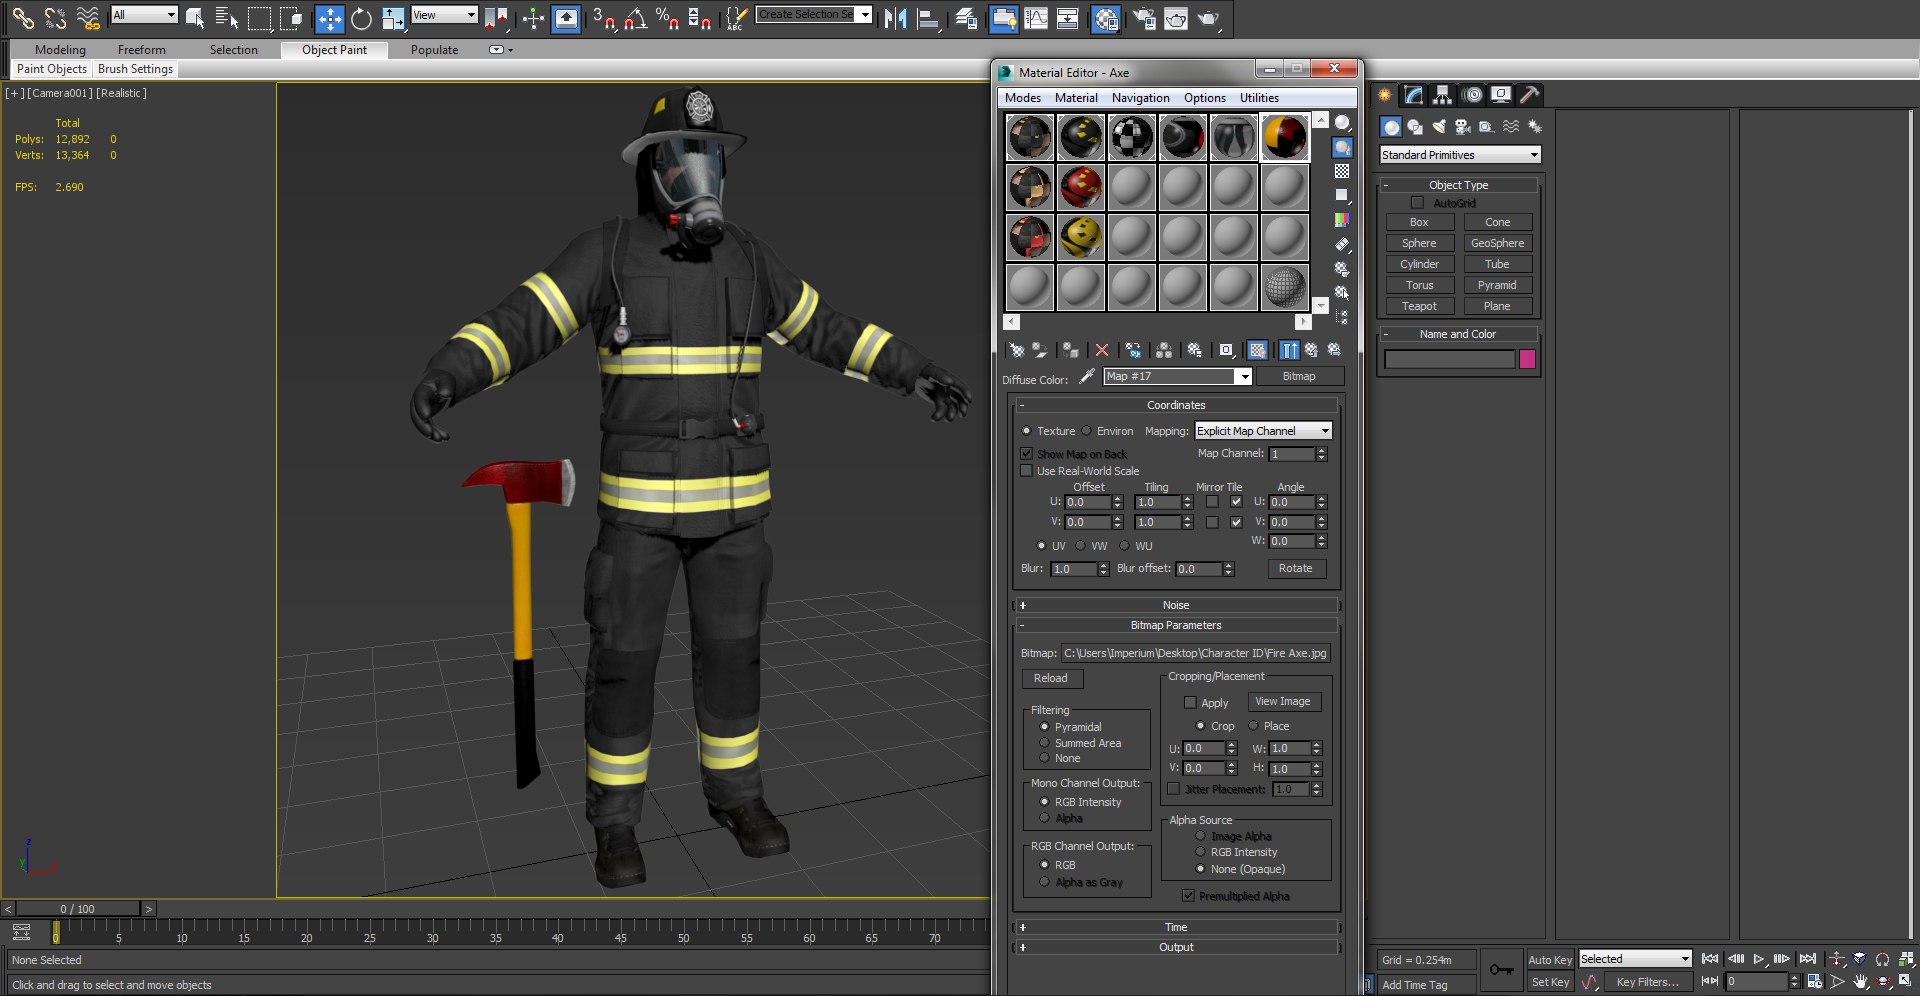This screenshot has width=1920, height=996.
Task: Tick the AutoGrid checkbox
Action: pyautogui.click(x=1417, y=203)
